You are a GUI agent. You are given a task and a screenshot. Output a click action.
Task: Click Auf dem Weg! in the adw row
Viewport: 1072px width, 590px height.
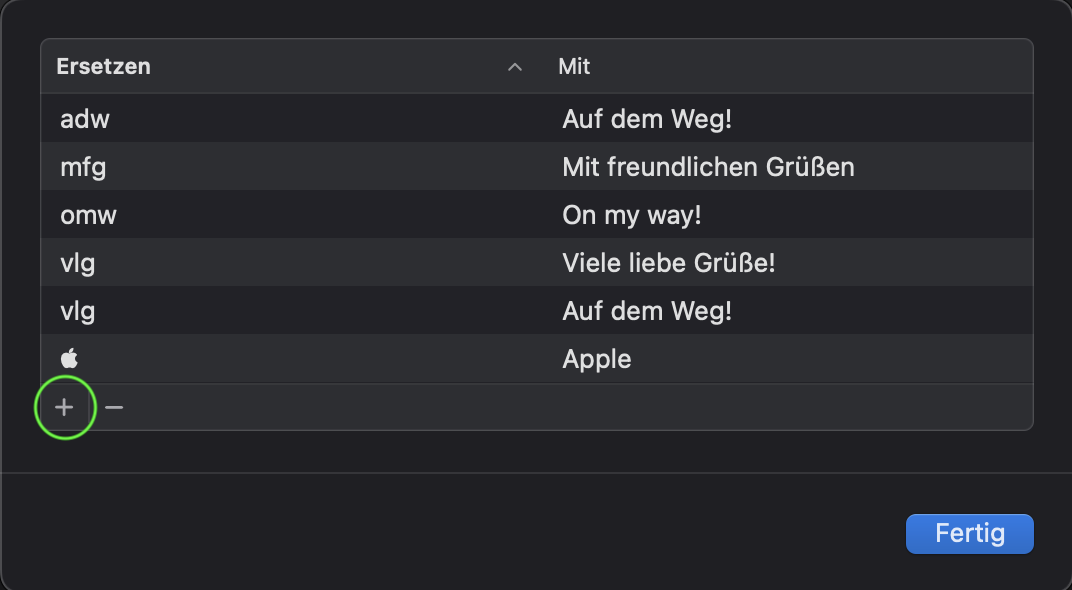647,120
